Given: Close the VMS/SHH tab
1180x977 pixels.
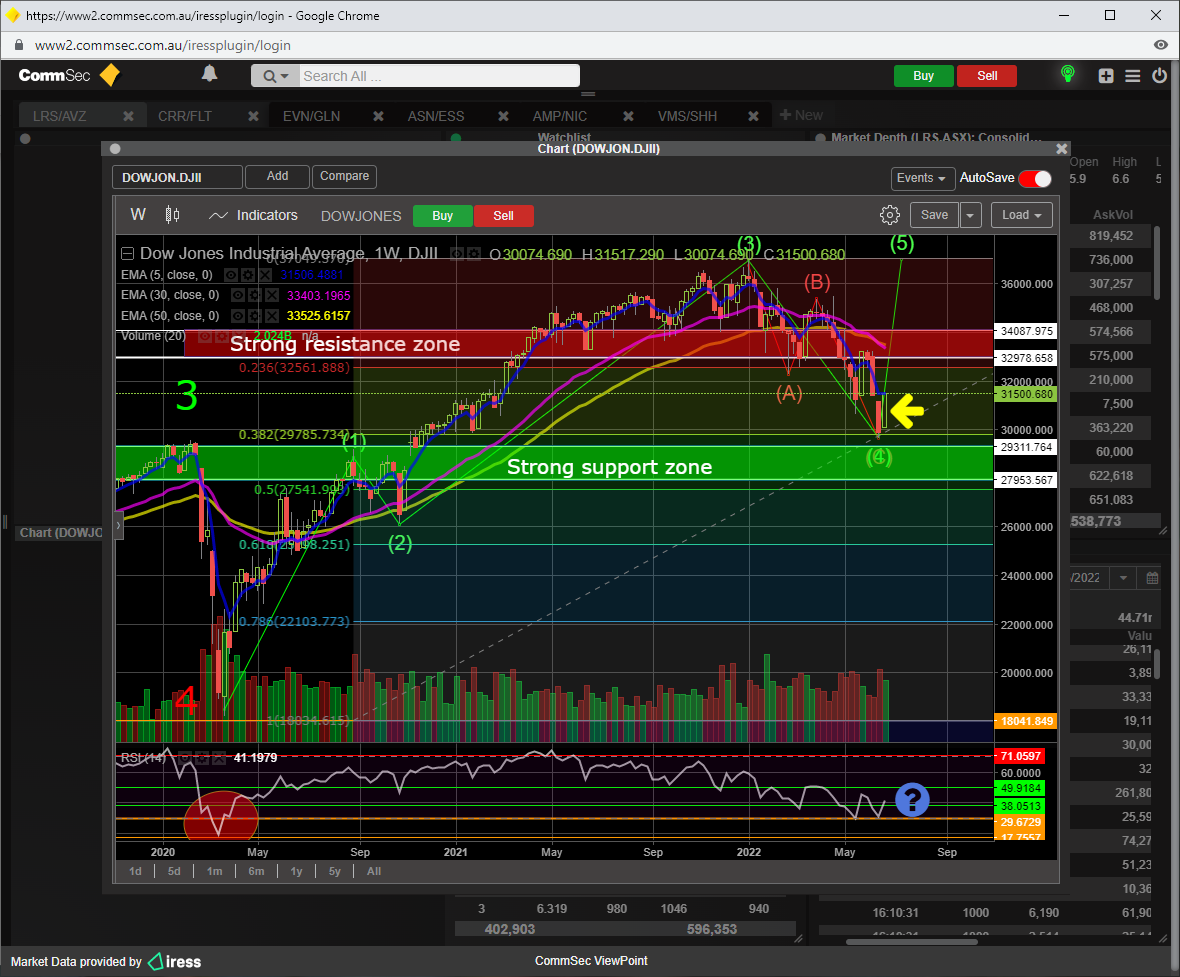Looking at the screenshot, I should click(x=753, y=116).
